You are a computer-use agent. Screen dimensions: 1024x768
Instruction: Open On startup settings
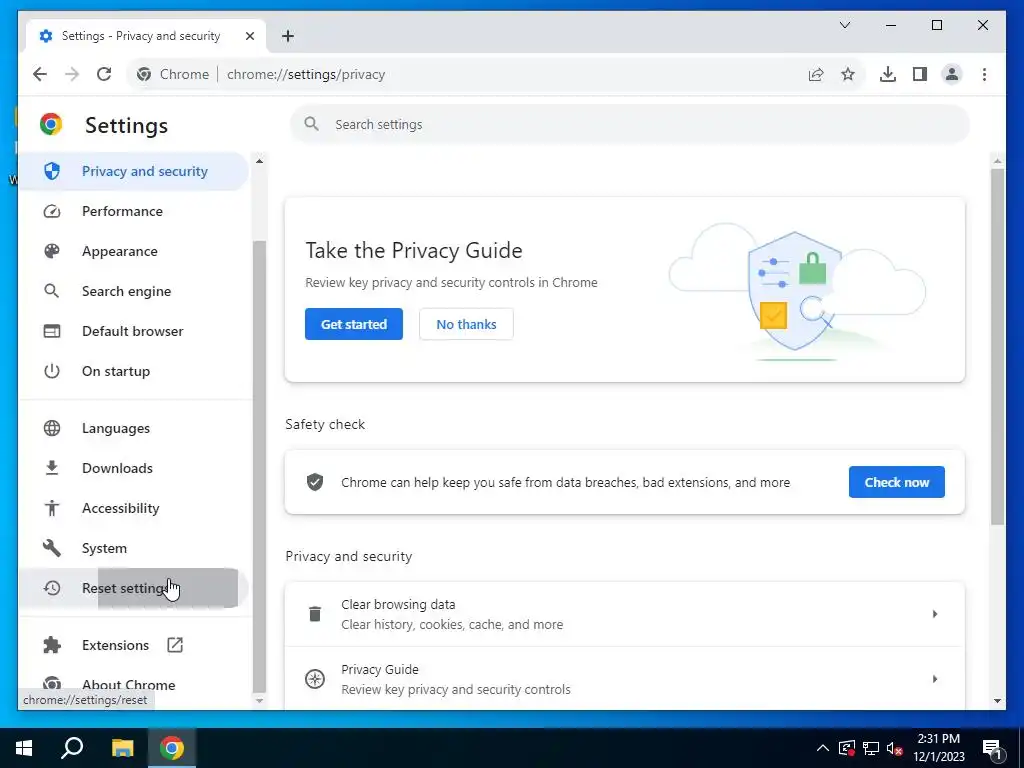click(x=116, y=371)
